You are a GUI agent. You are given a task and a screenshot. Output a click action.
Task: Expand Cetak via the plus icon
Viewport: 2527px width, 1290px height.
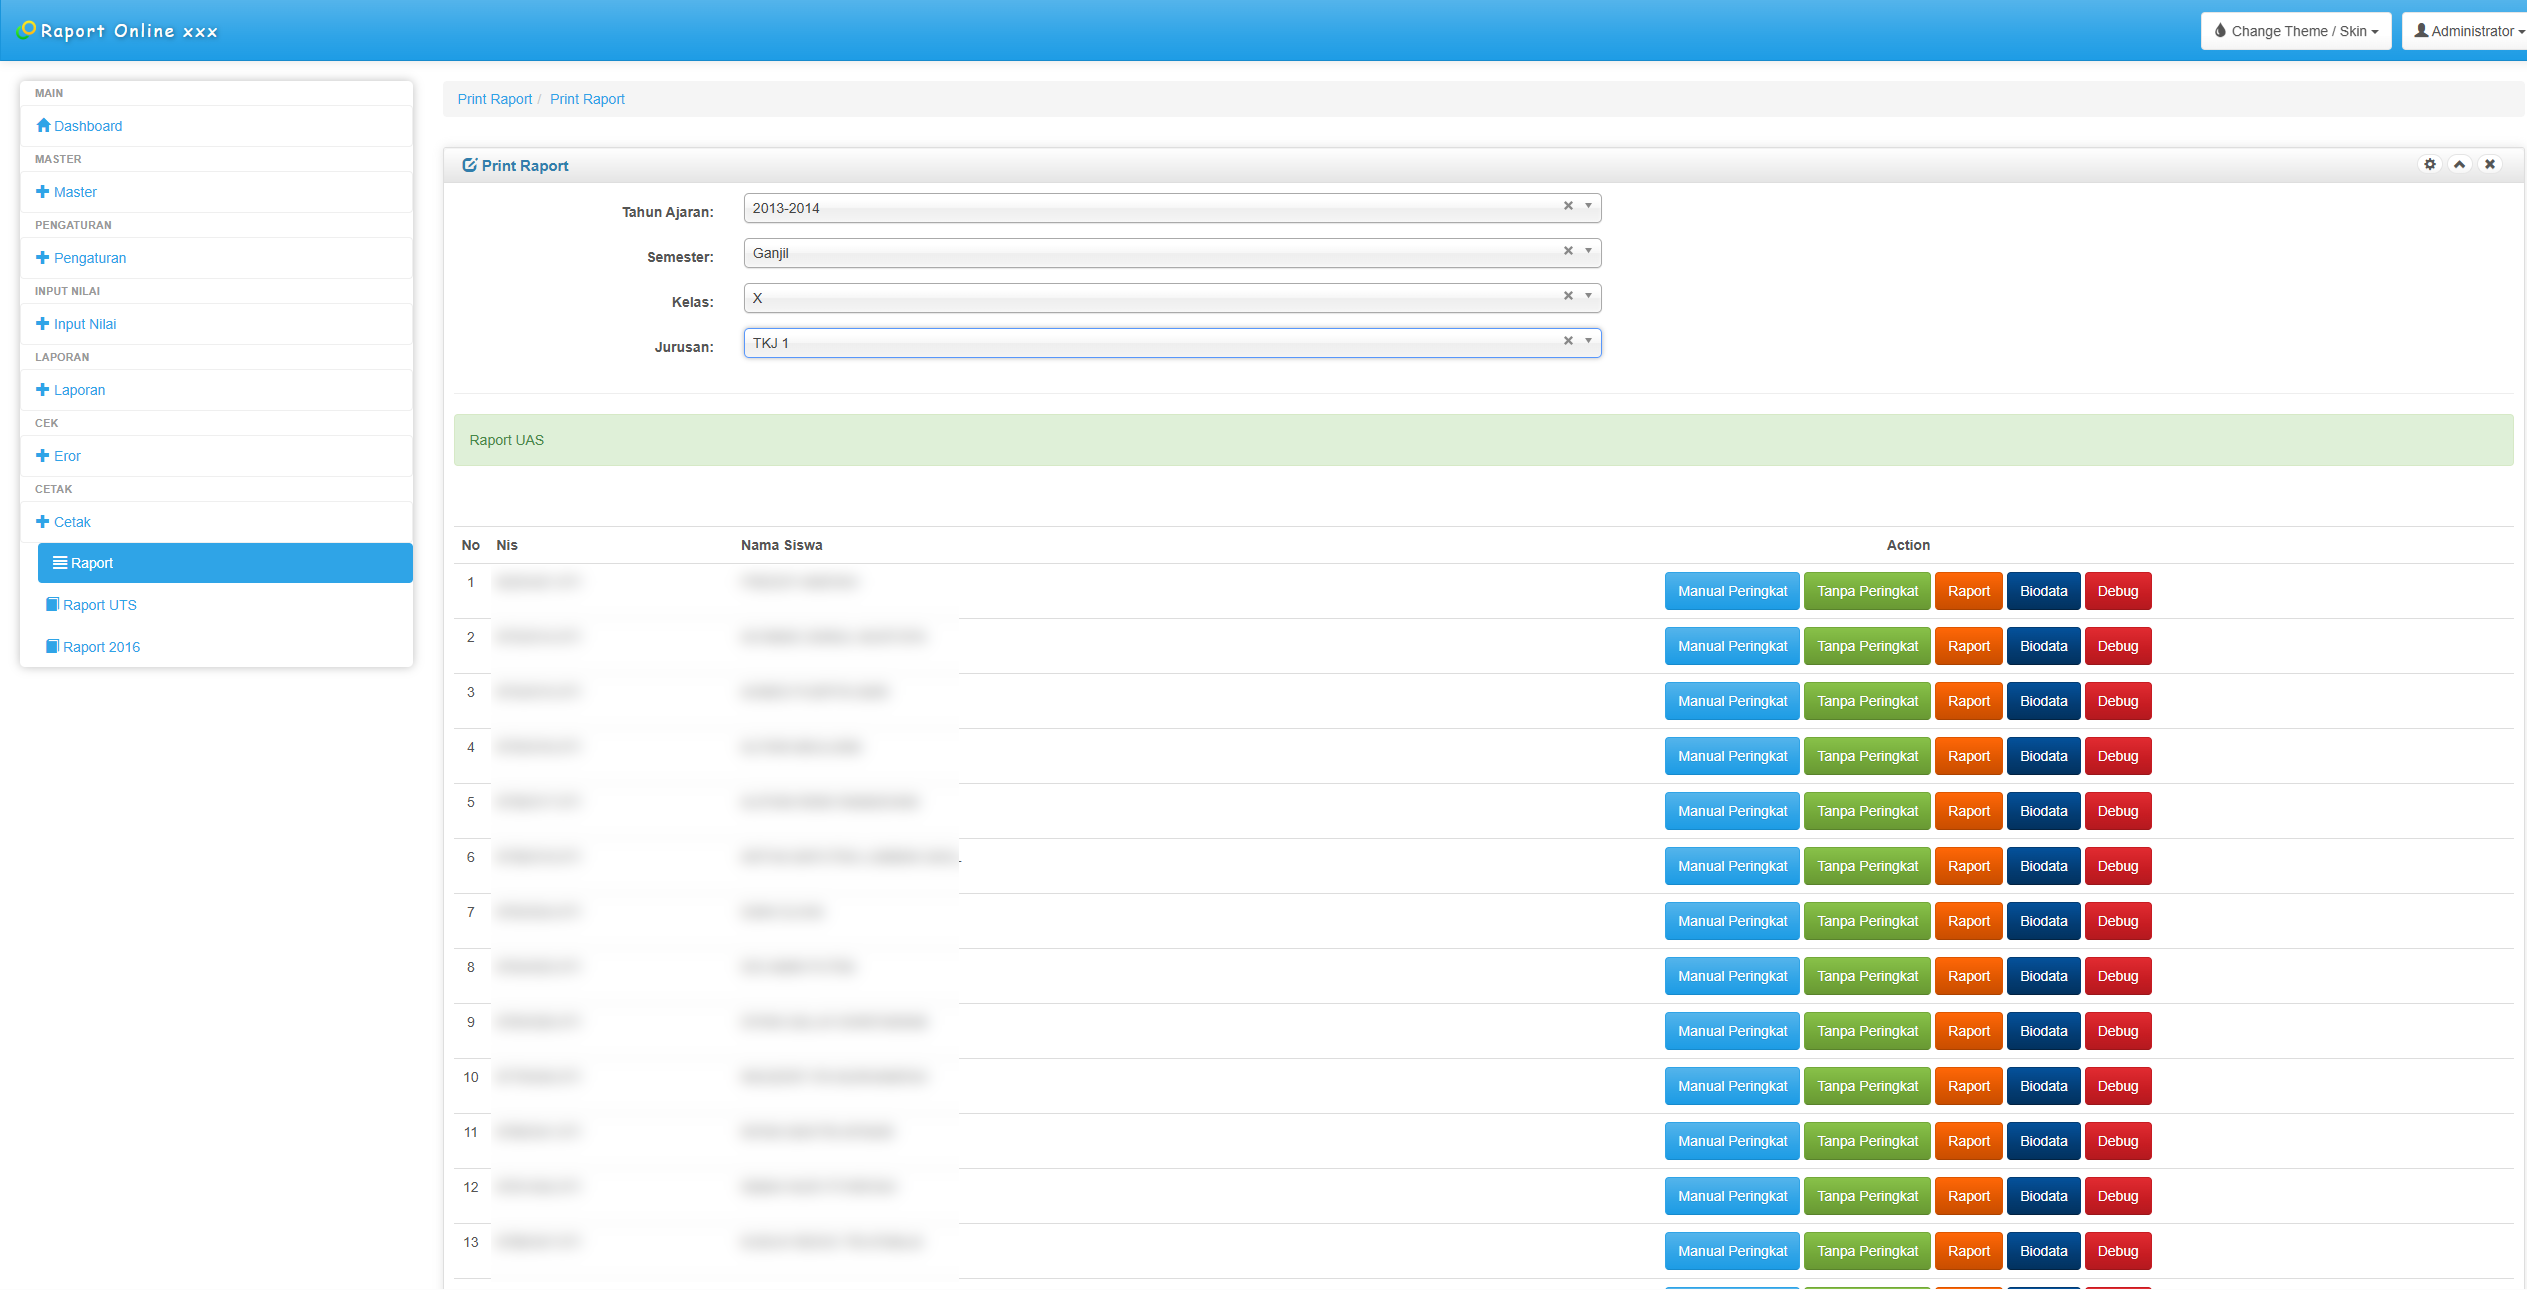coord(43,521)
